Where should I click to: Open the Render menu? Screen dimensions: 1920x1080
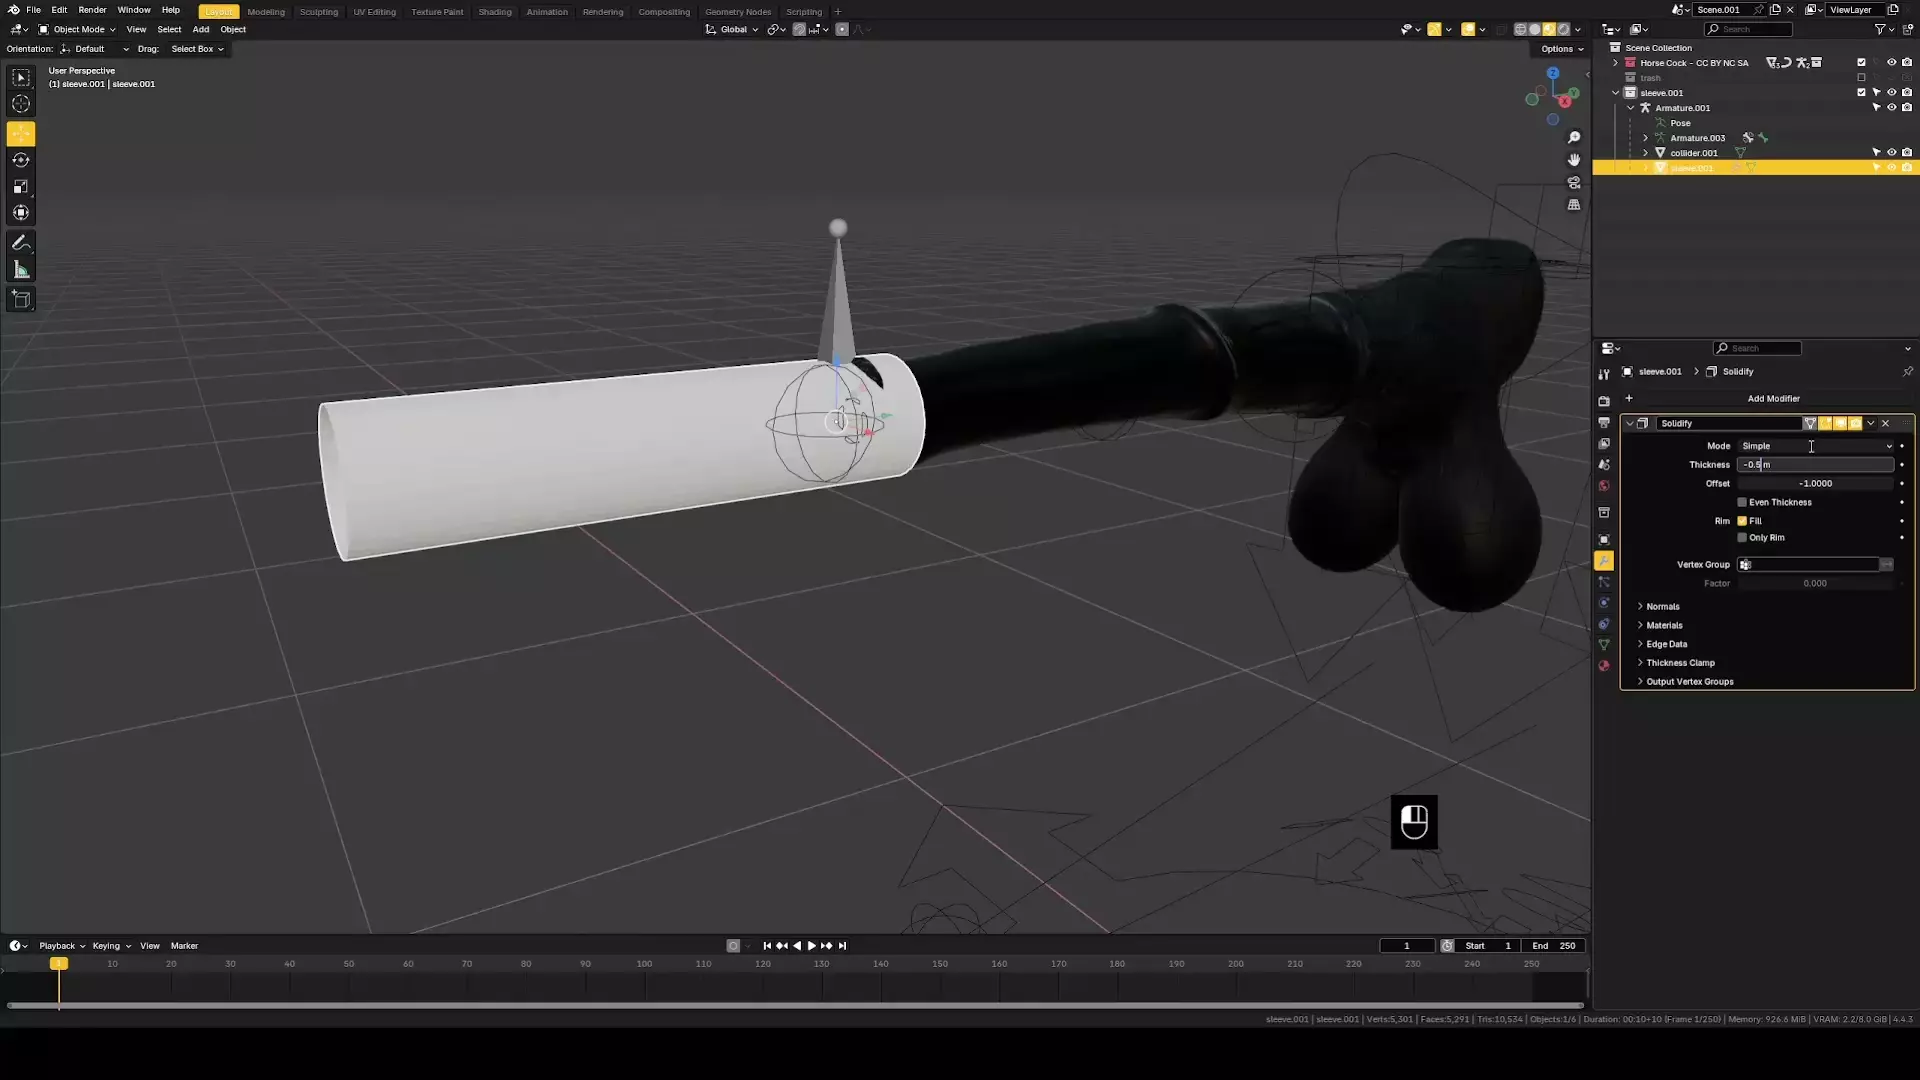pos(92,10)
